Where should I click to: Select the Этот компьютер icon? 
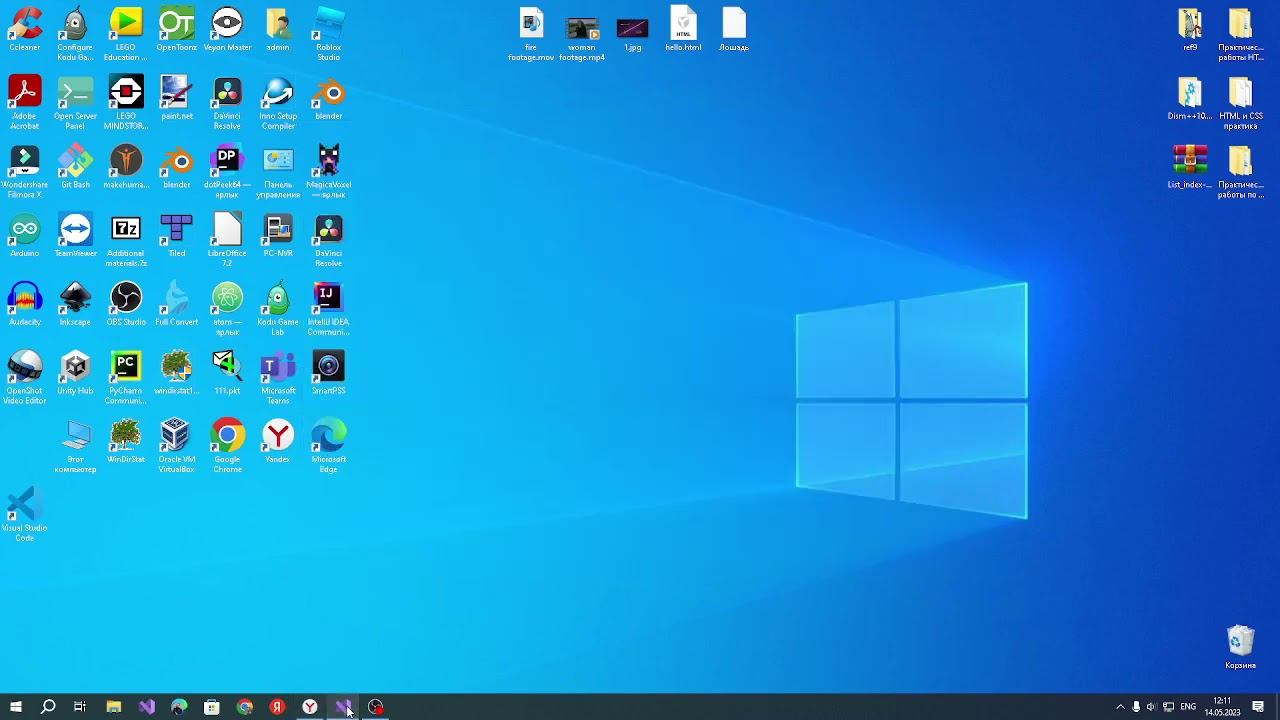75,447
